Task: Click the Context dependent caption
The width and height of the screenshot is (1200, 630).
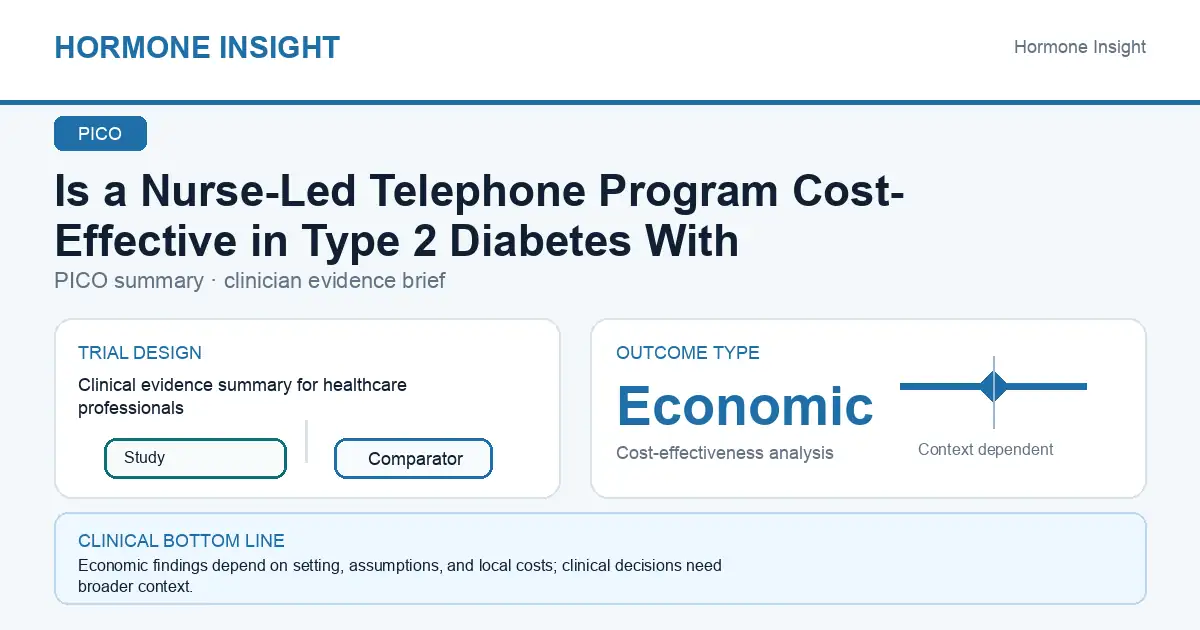Action: (x=986, y=450)
